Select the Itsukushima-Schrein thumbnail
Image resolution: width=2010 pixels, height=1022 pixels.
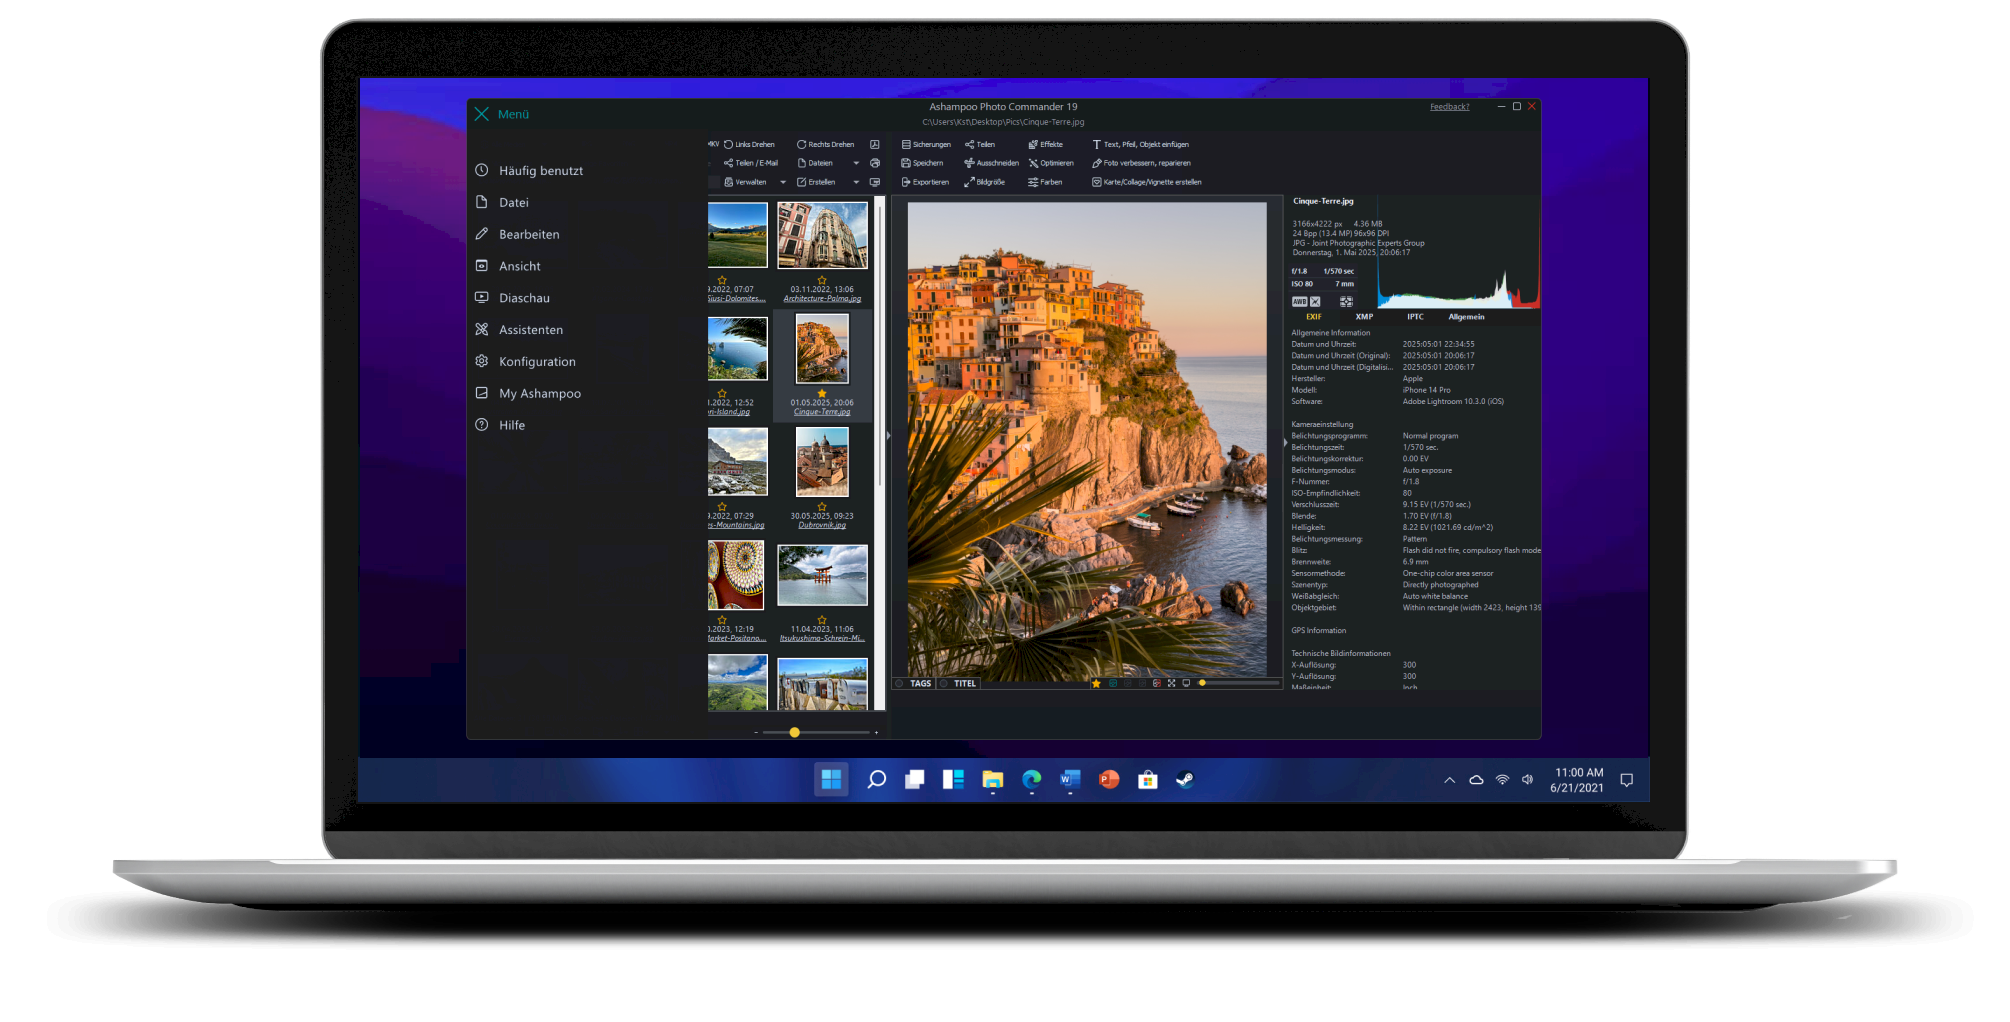[x=822, y=575]
